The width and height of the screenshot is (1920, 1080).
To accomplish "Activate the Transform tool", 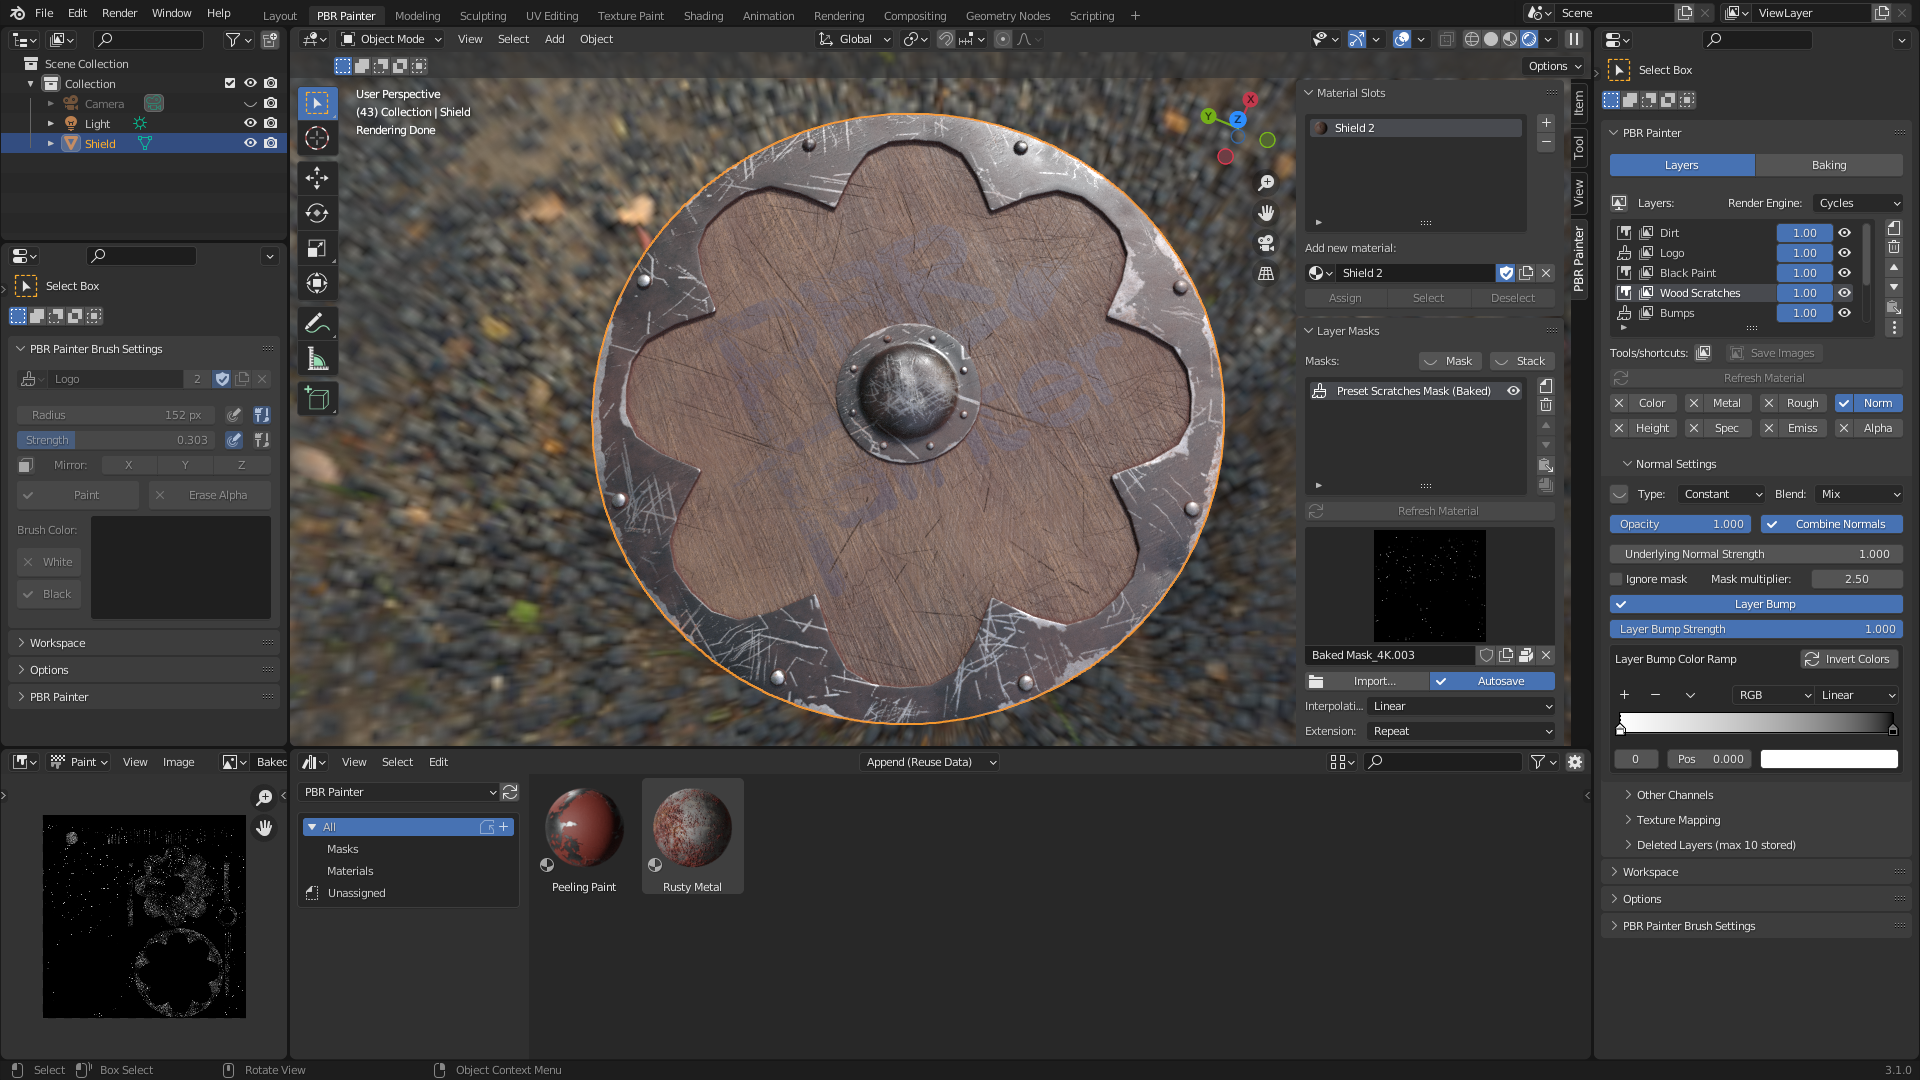I will coord(317,283).
